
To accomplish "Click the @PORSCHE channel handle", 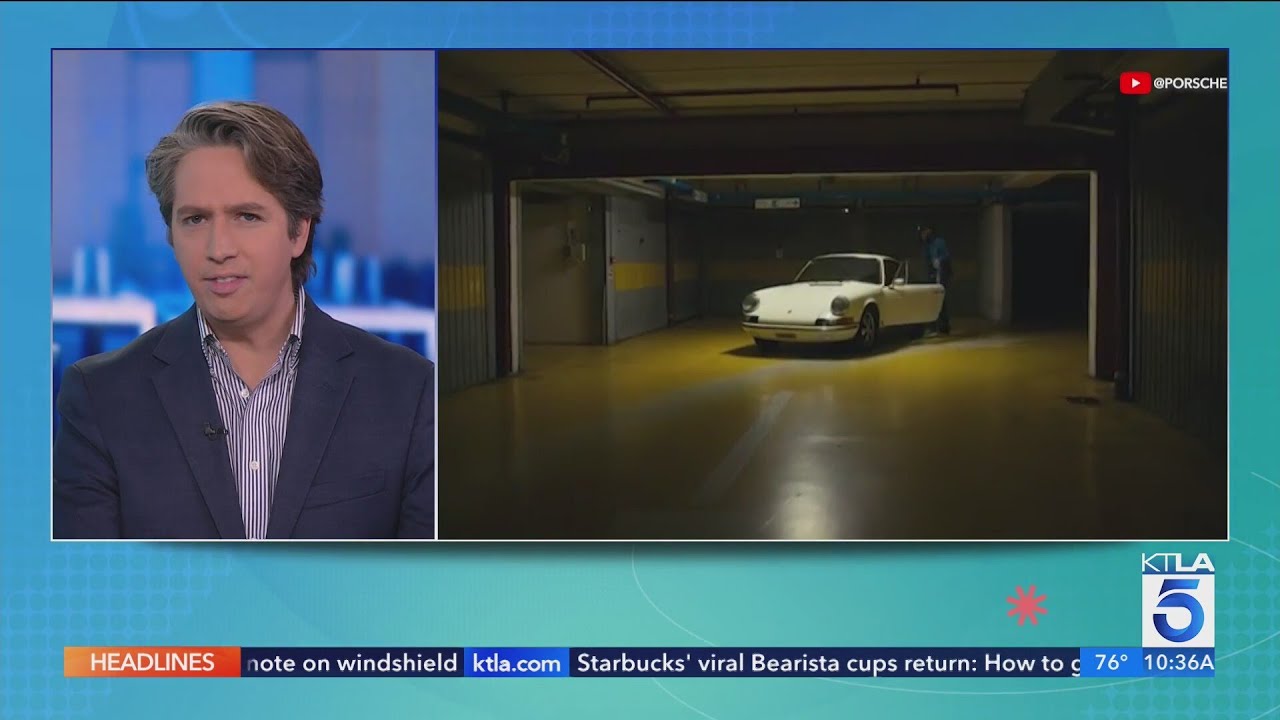I will [x=1190, y=83].
